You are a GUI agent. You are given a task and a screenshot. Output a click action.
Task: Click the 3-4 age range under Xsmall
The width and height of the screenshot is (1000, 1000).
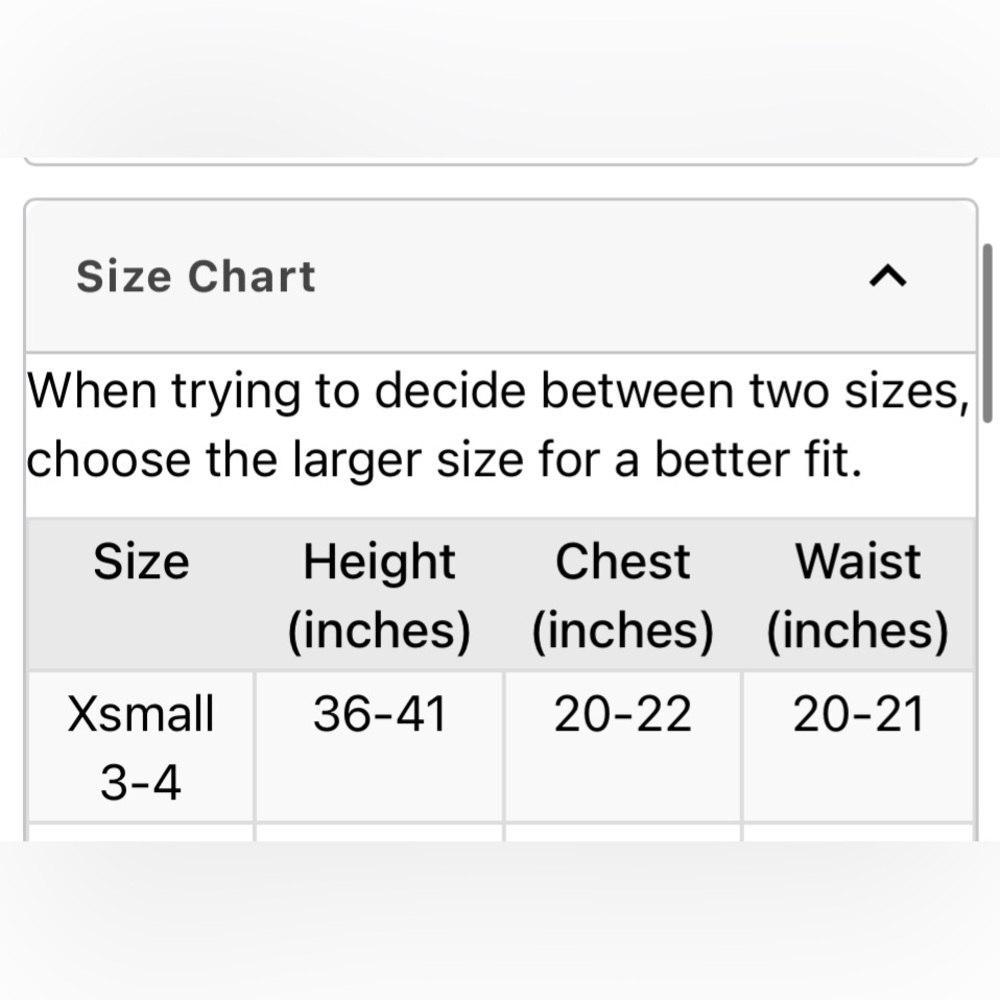141,783
